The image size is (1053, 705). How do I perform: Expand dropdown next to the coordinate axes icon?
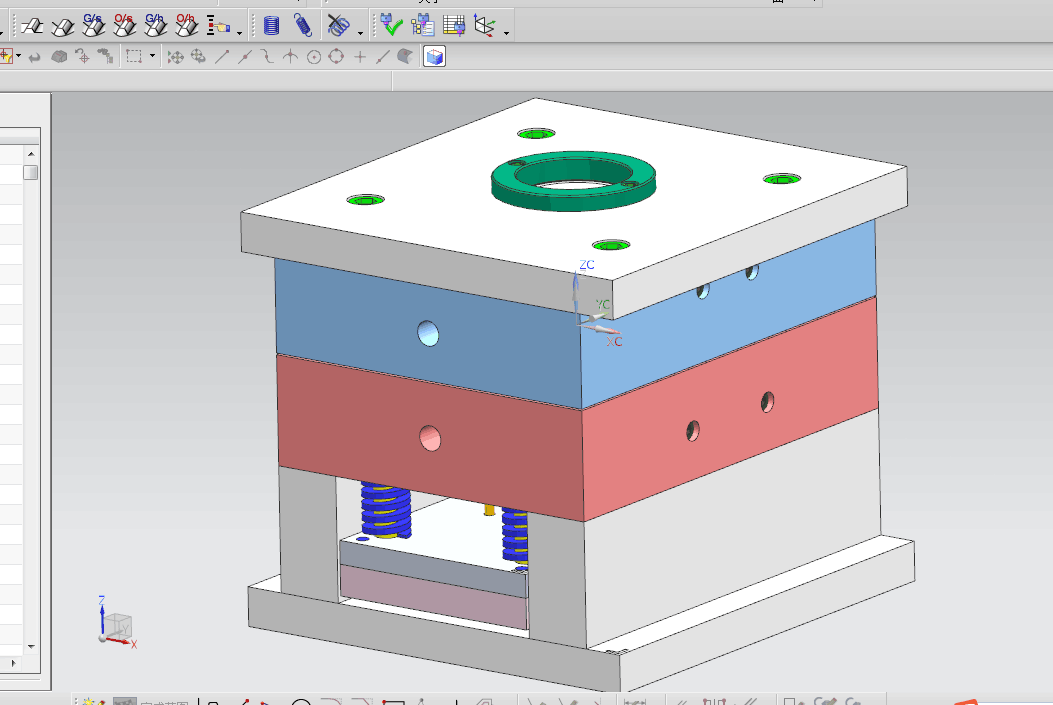[506, 32]
